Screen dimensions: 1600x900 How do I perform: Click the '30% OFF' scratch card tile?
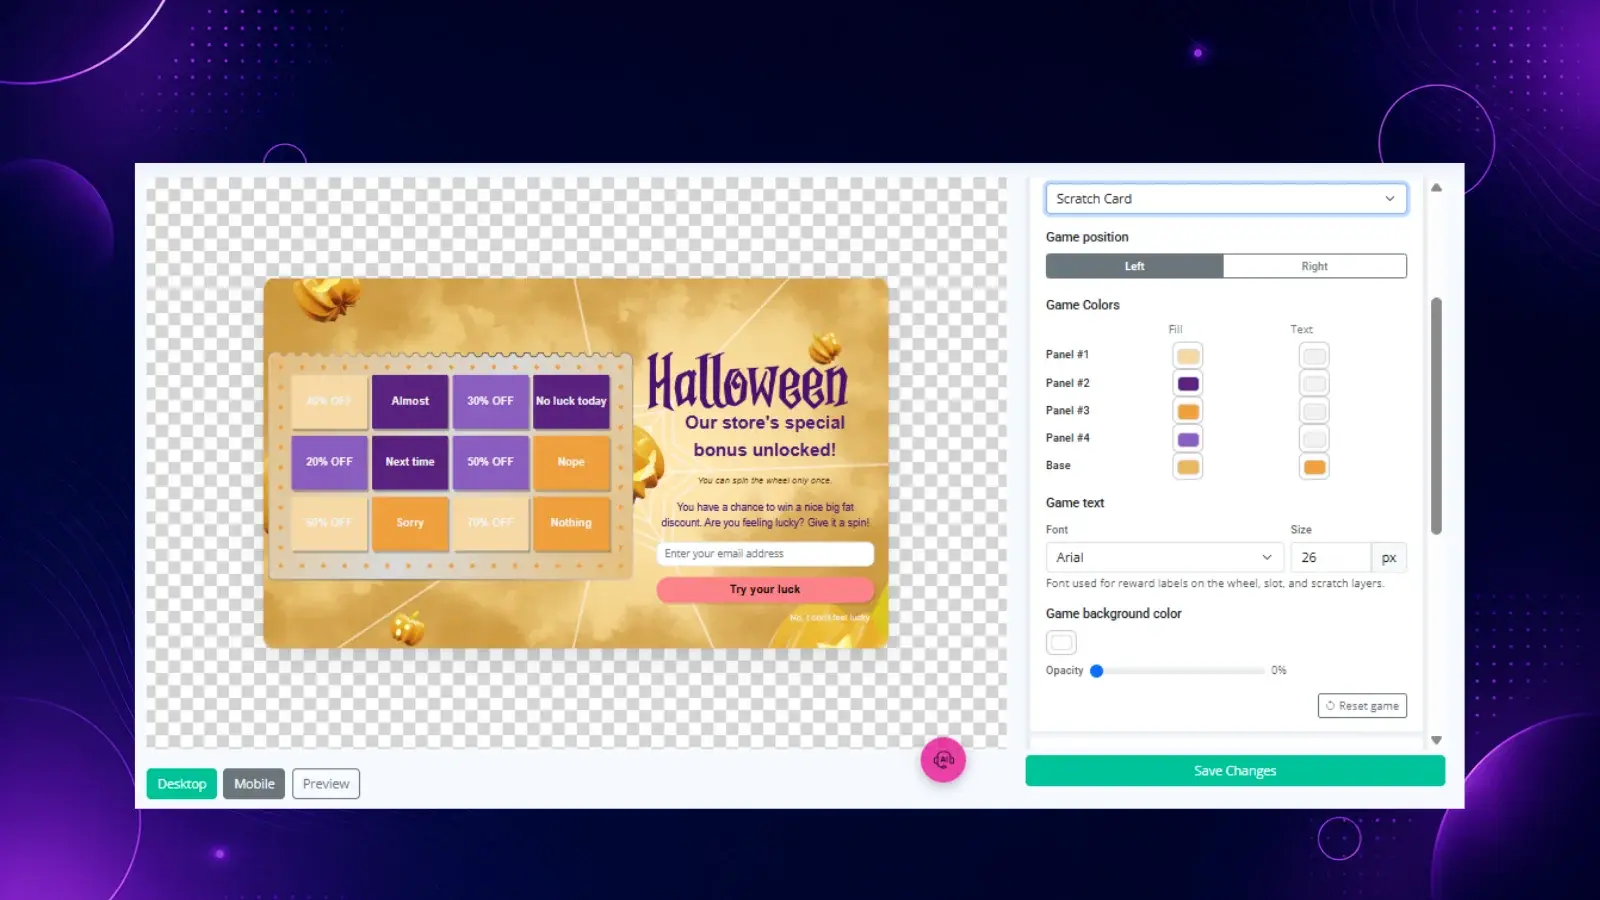pyautogui.click(x=490, y=401)
